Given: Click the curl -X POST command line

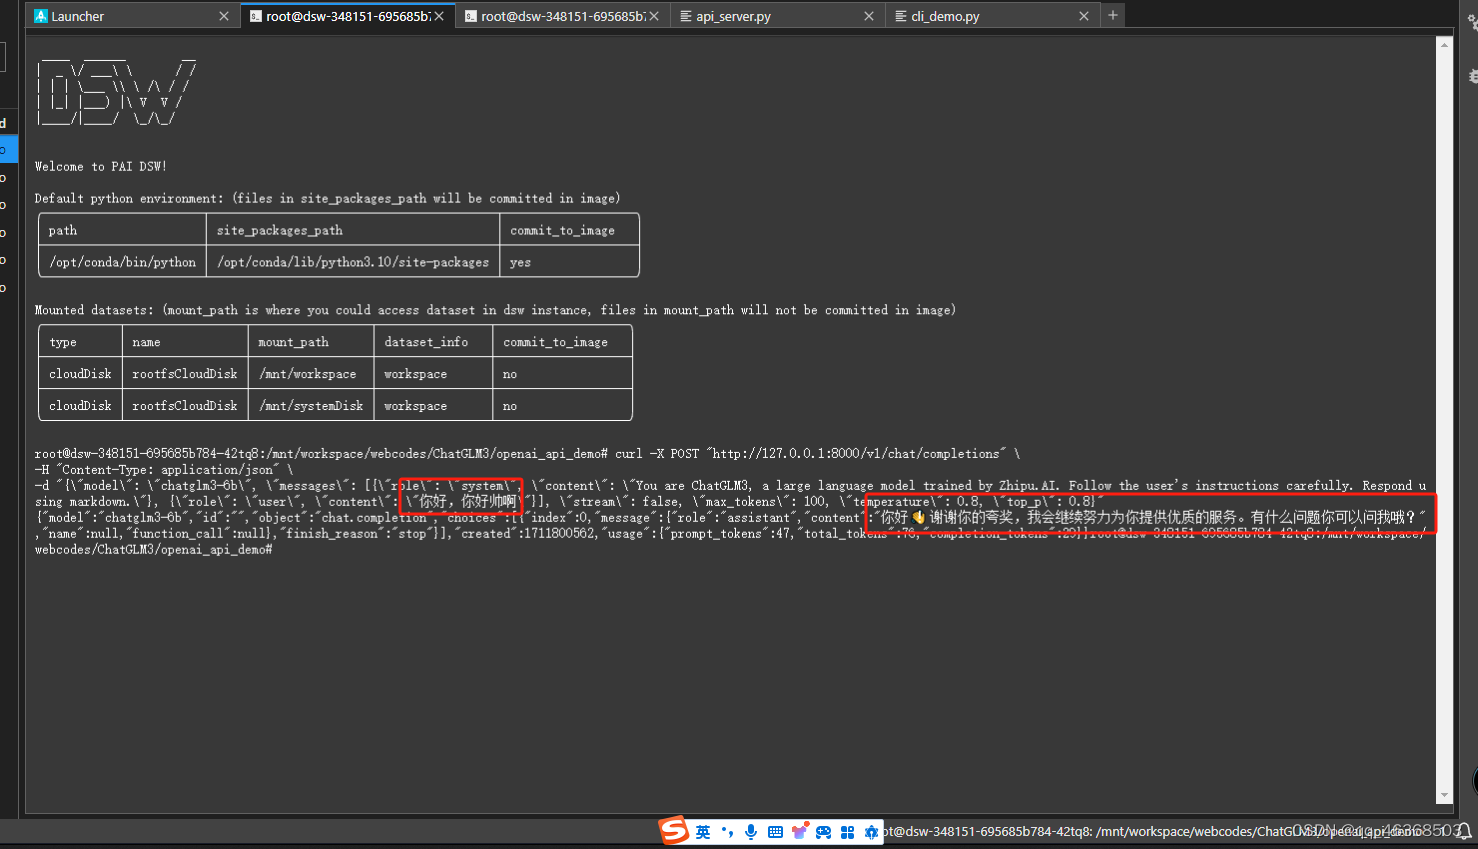Looking at the screenshot, I should (x=527, y=454).
